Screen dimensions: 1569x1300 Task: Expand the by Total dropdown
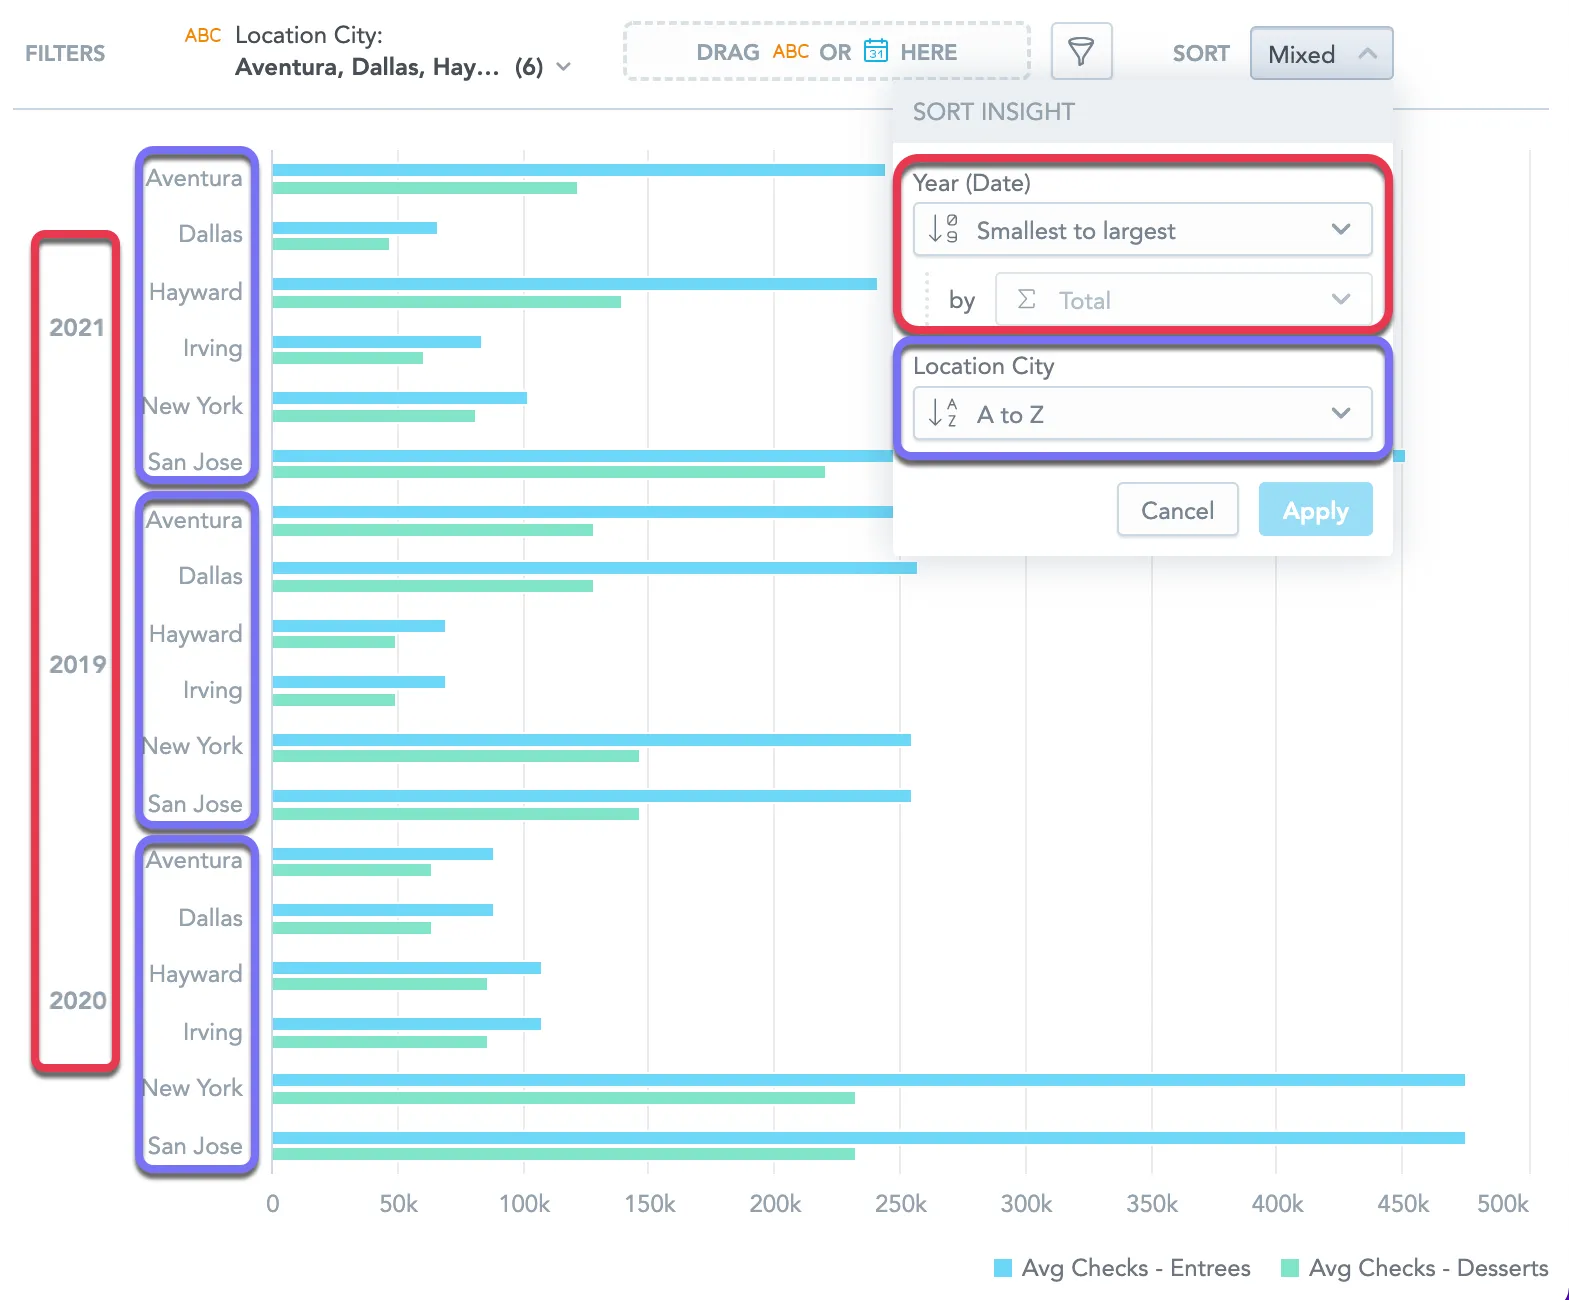tap(1183, 299)
